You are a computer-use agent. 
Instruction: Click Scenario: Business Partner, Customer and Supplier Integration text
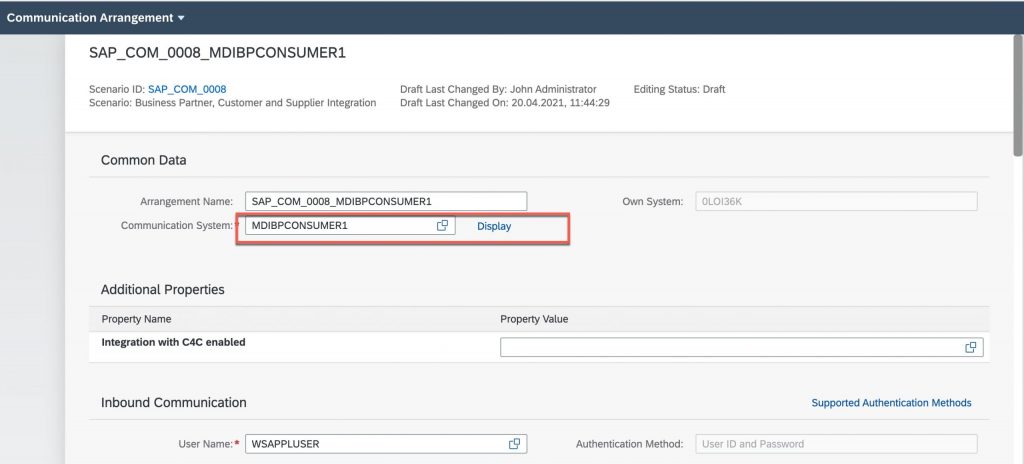232,103
